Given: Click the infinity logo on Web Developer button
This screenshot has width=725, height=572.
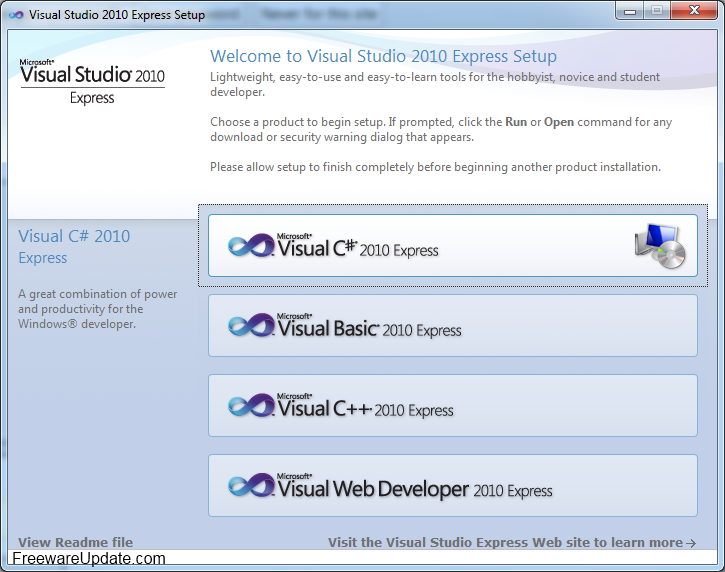Looking at the screenshot, I should tap(252, 486).
